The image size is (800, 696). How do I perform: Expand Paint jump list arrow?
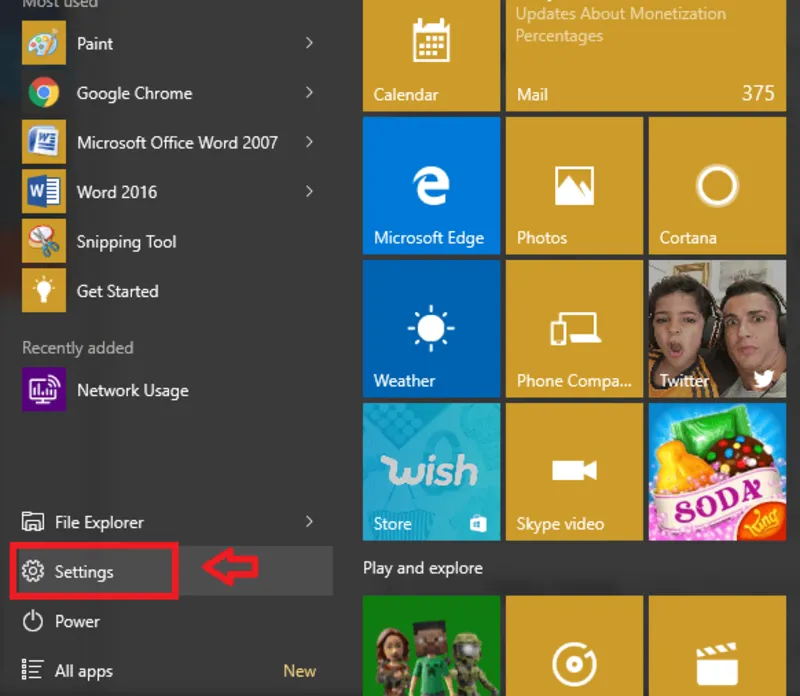pos(309,43)
